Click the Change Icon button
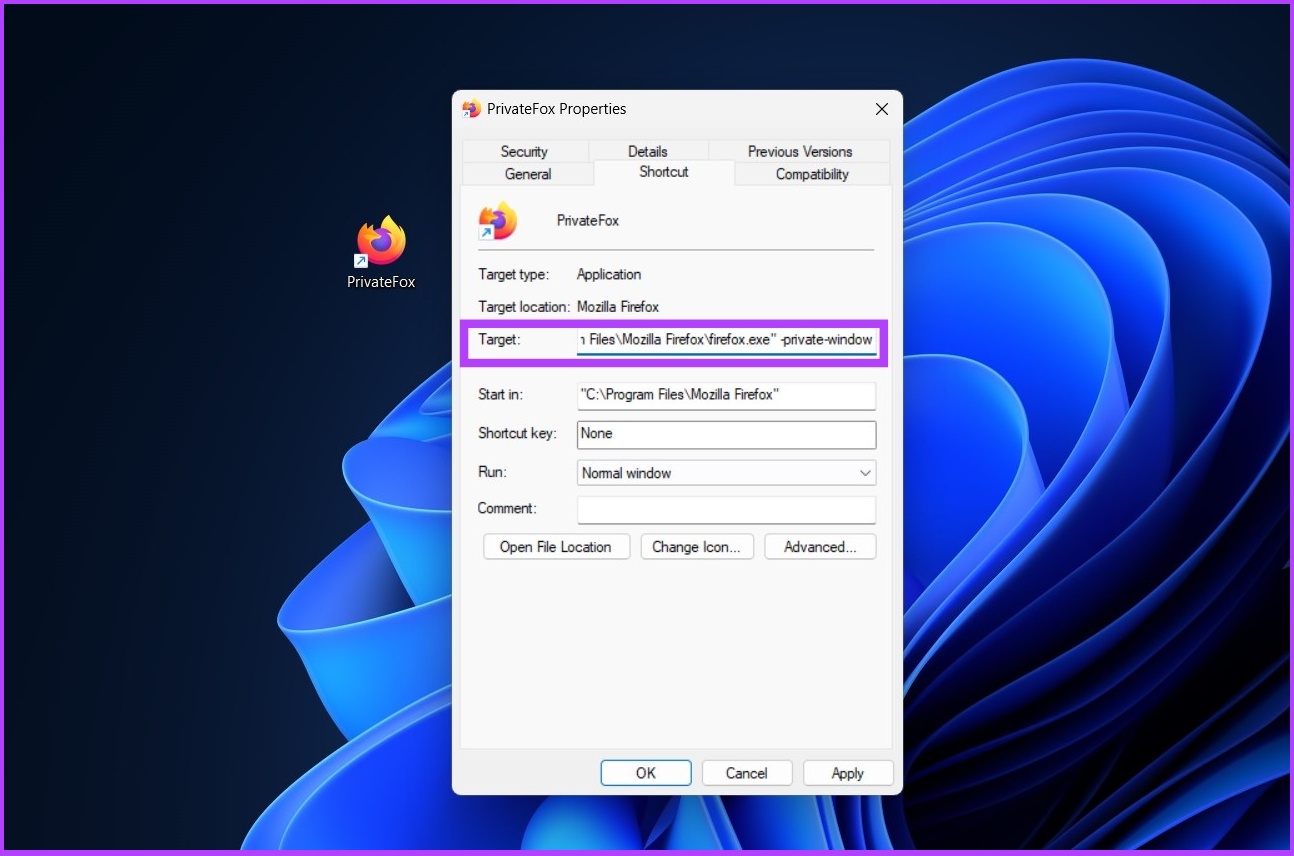The image size is (1294, 856). click(x=697, y=547)
